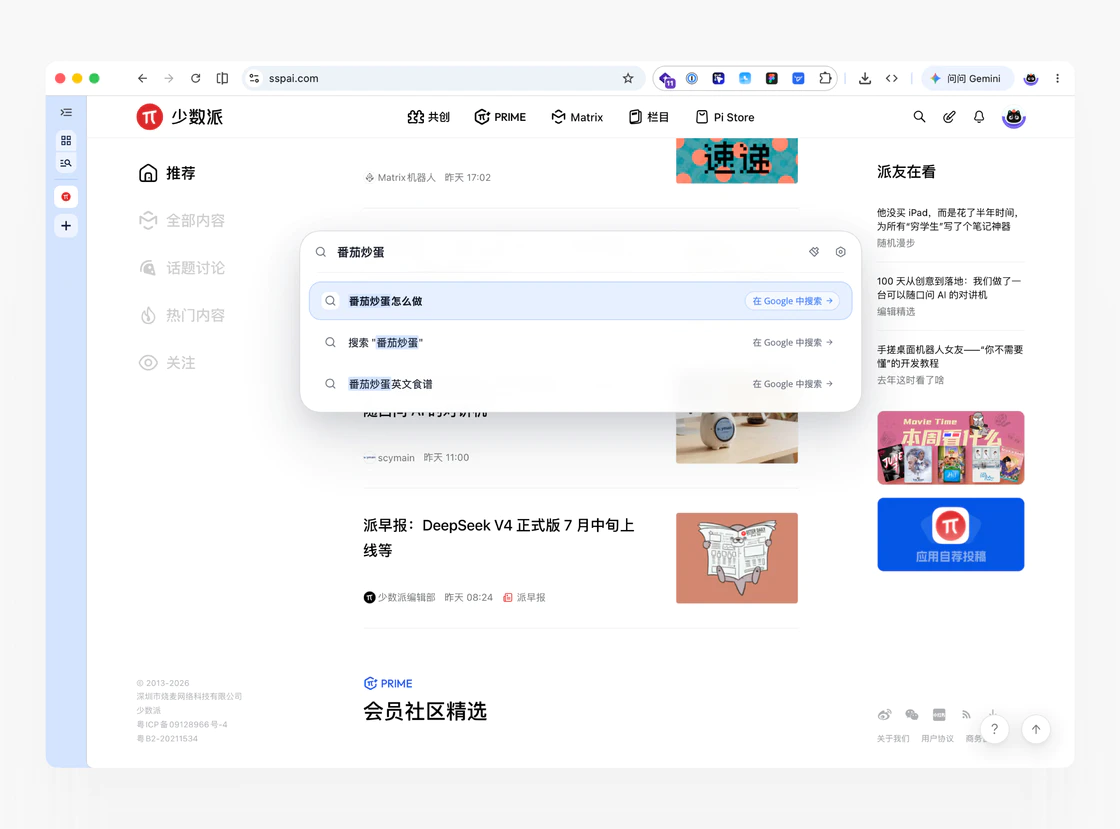The width and height of the screenshot is (1120, 829).
Task: Open the Pi Store navigation item
Action: pos(724,117)
